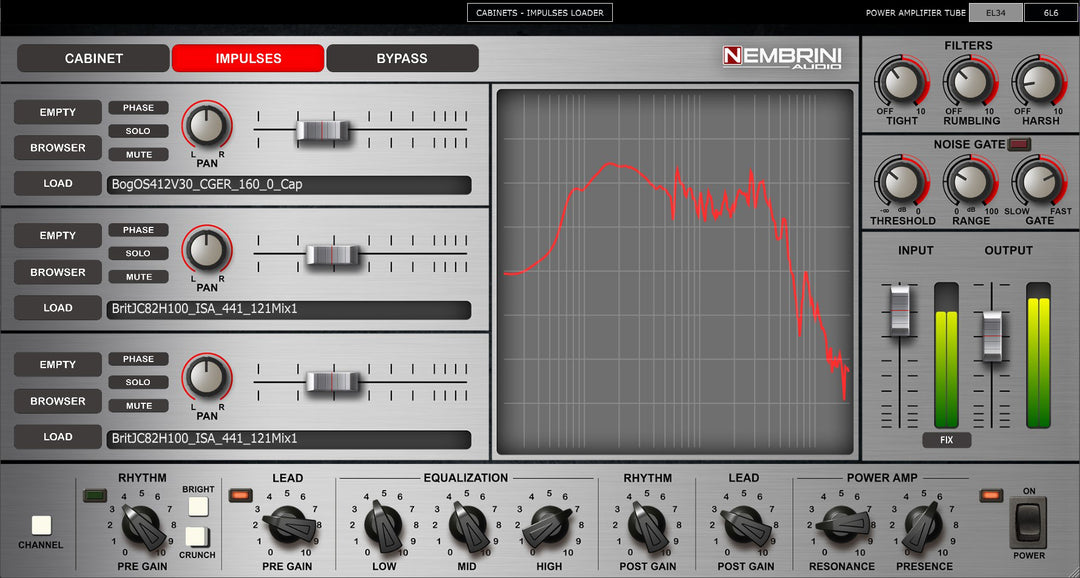Select the 6L6 power amplifier tube
1080x578 pixels.
coord(1050,12)
